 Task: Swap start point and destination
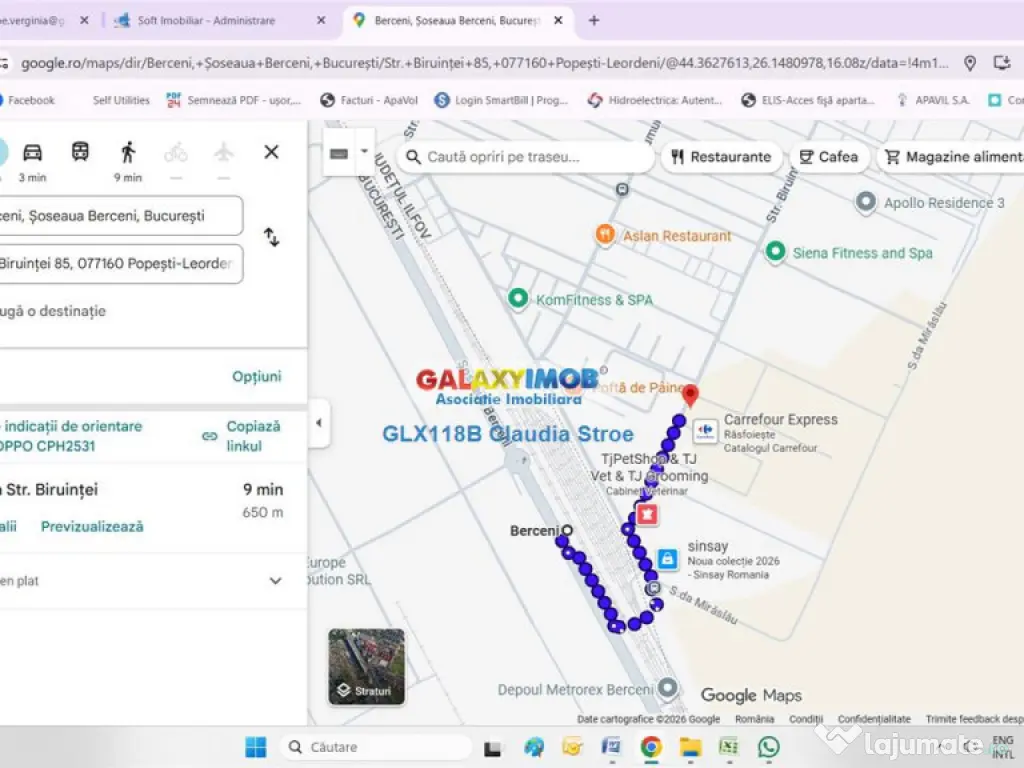pos(271,237)
